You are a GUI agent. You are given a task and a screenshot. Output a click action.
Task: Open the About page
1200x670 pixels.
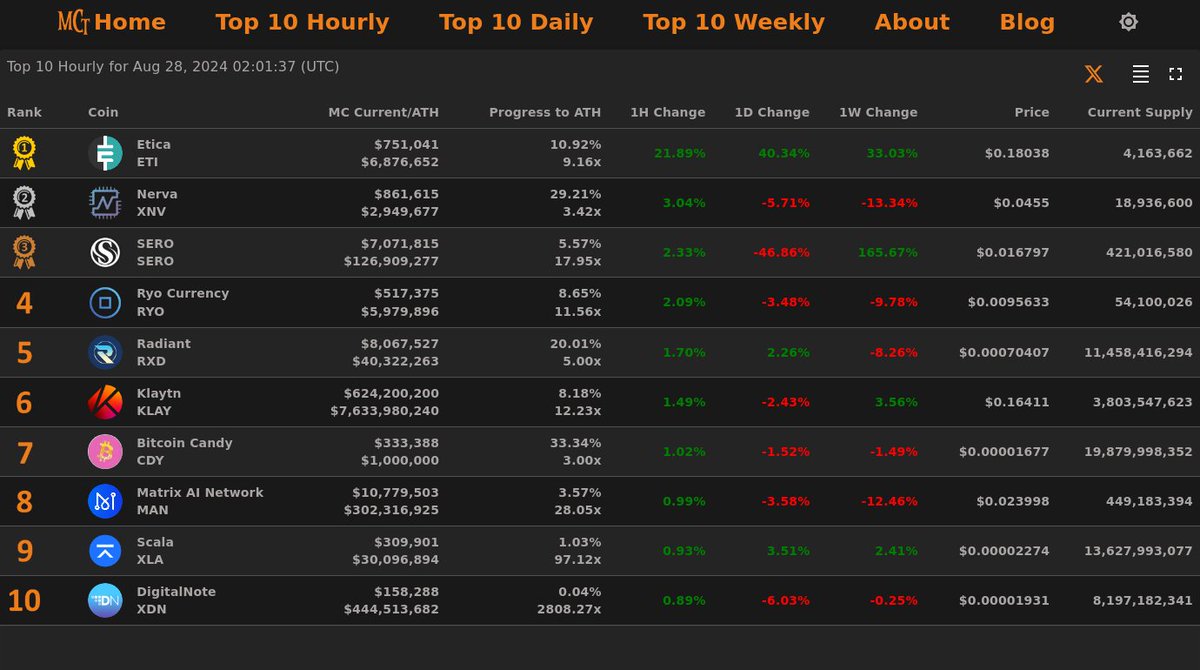(912, 22)
